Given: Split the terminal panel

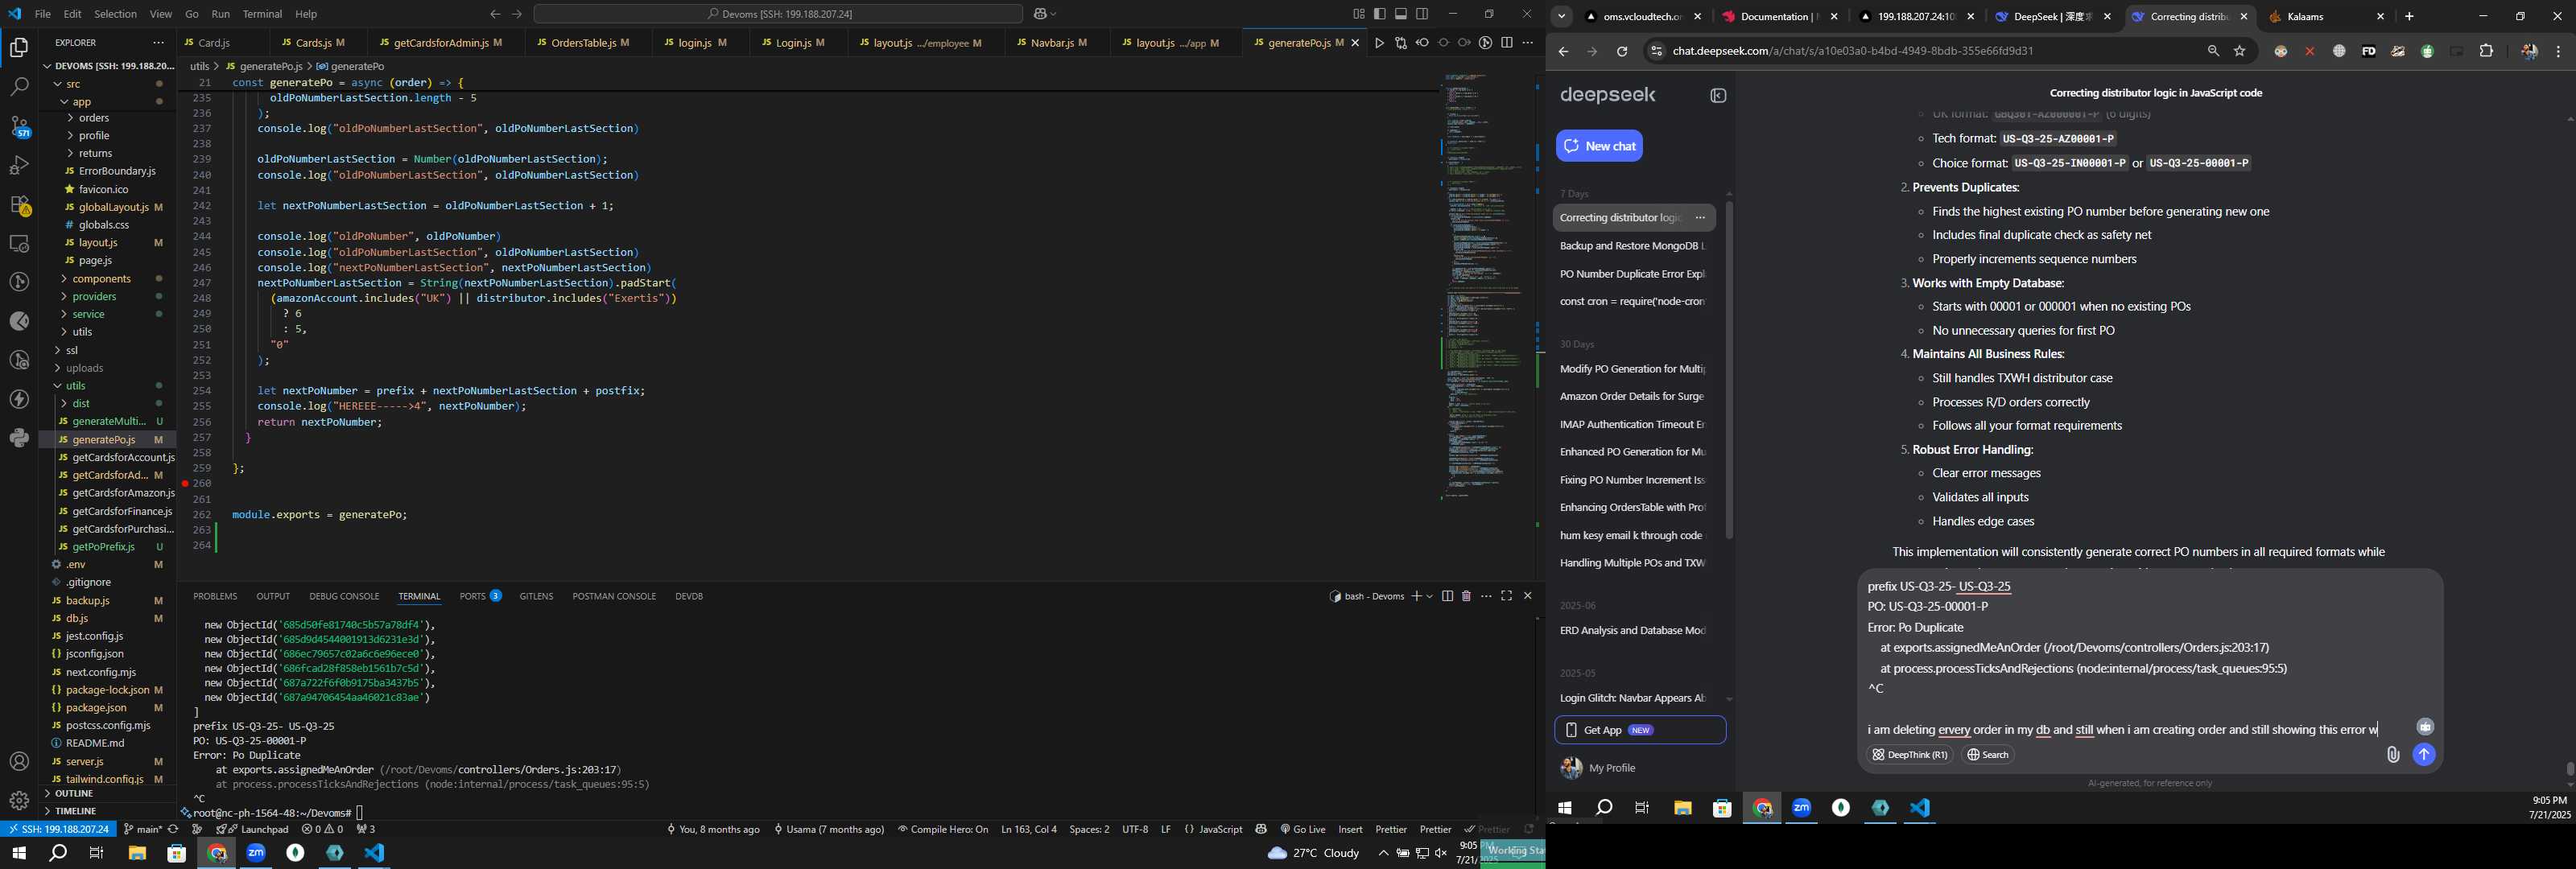Looking at the screenshot, I should coord(1447,596).
